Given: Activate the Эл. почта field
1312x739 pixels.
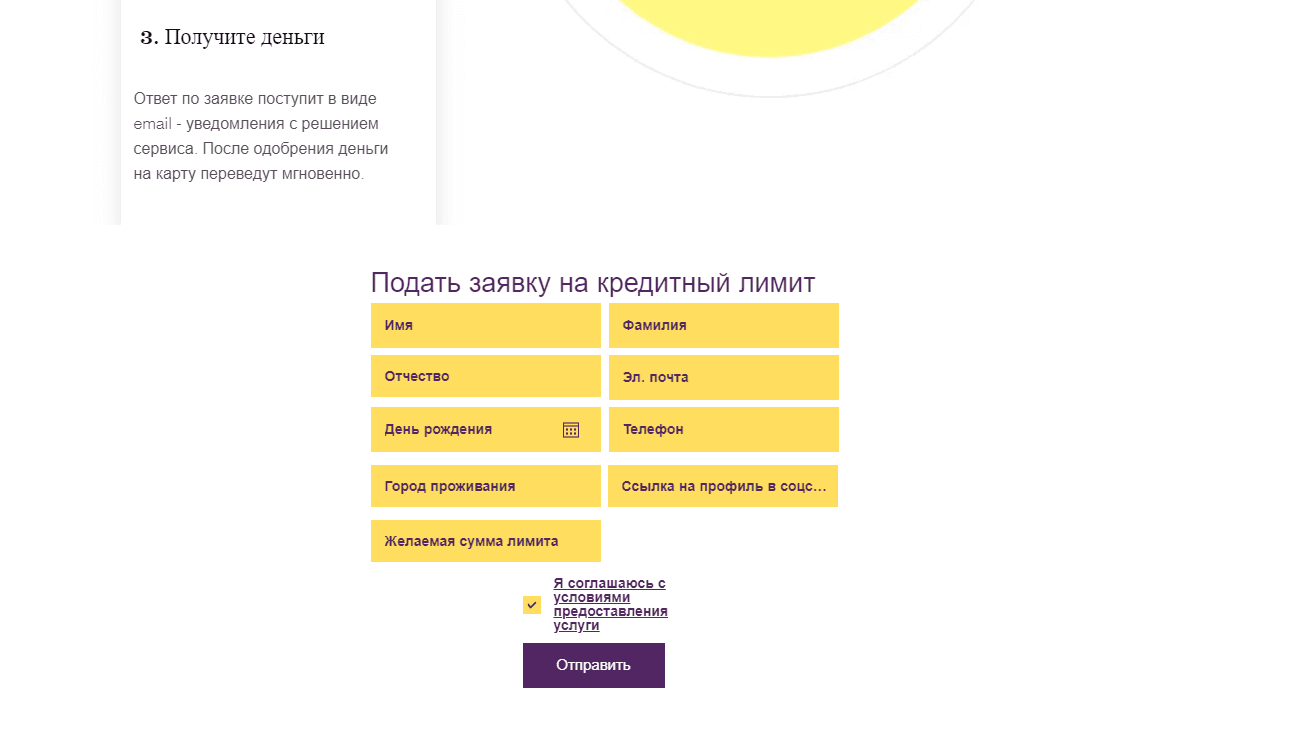Looking at the screenshot, I should click(x=723, y=378).
